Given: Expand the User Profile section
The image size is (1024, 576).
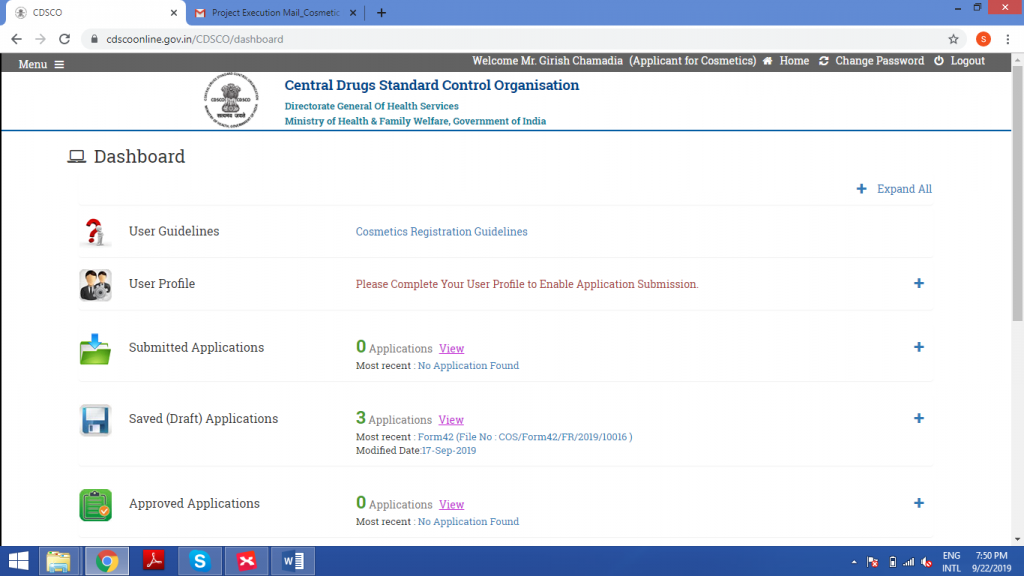Looking at the screenshot, I should coord(919,283).
